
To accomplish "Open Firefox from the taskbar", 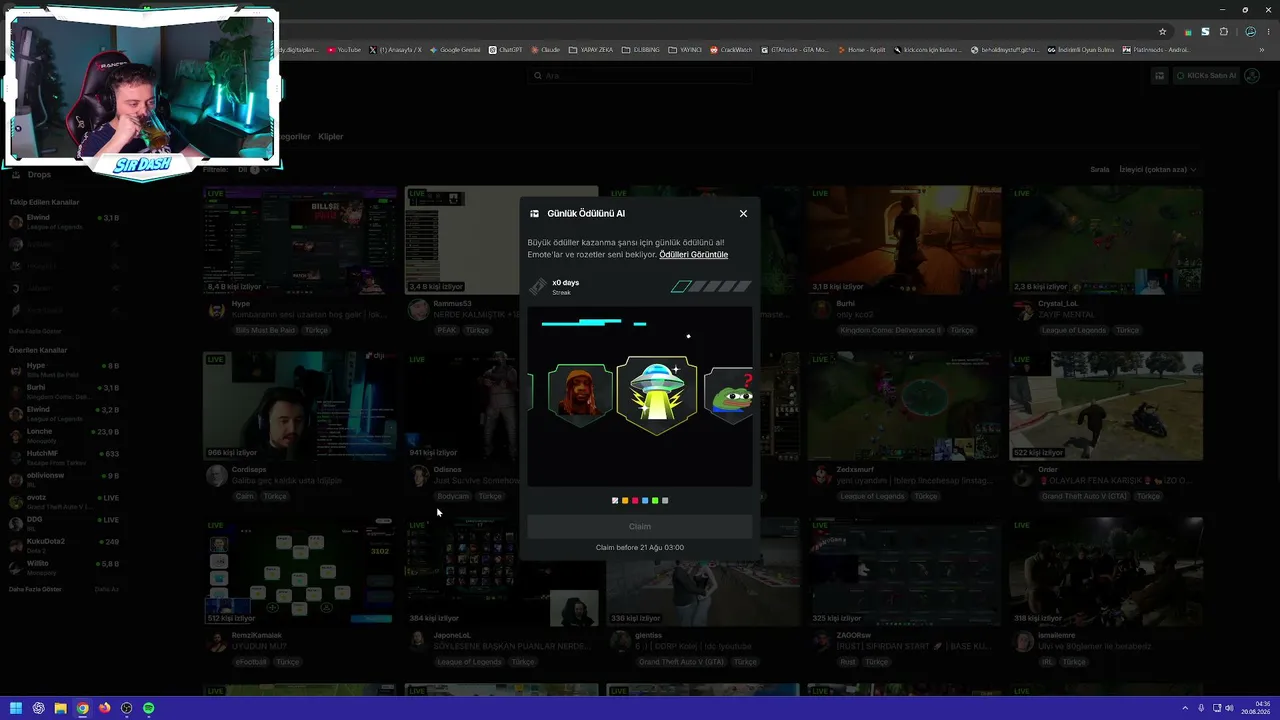I will [104, 708].
